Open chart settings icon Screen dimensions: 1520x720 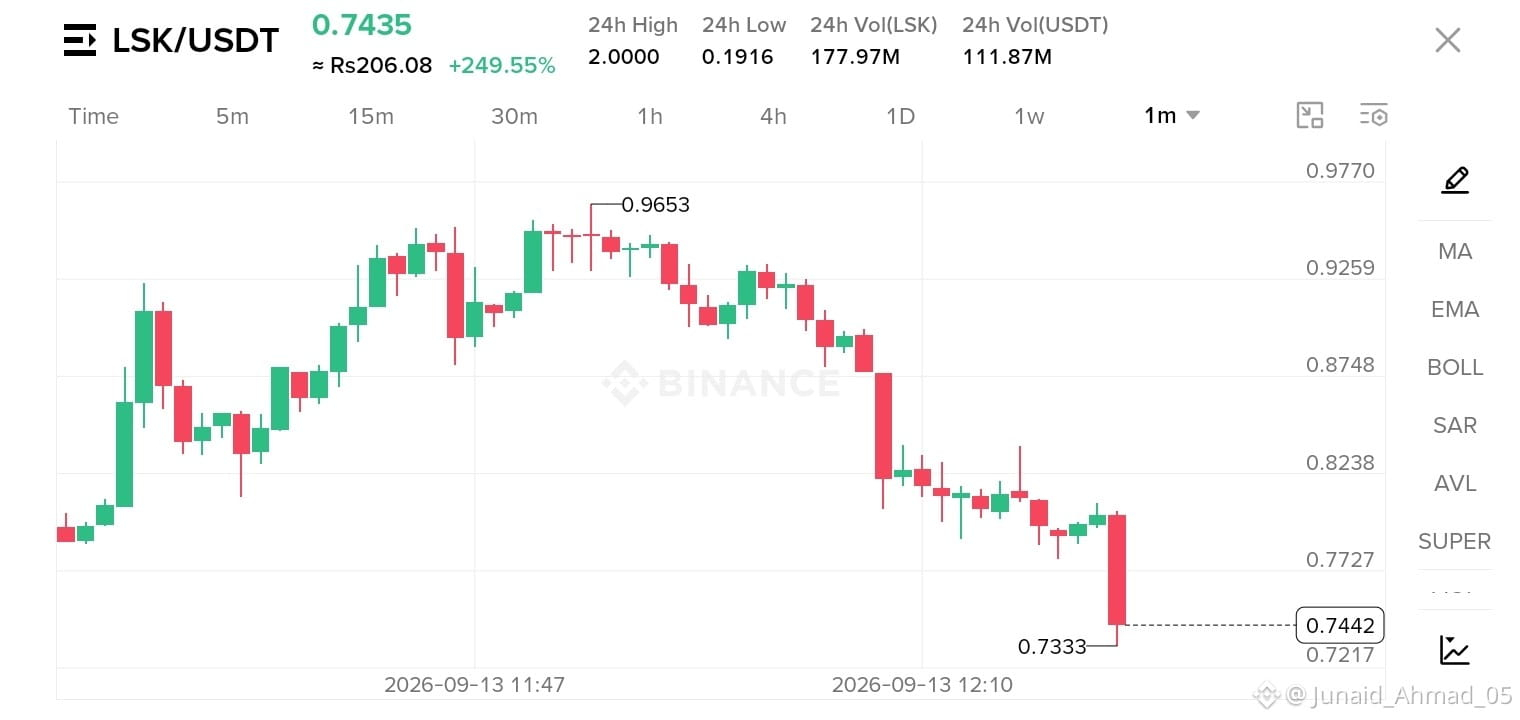[1373, 116]
